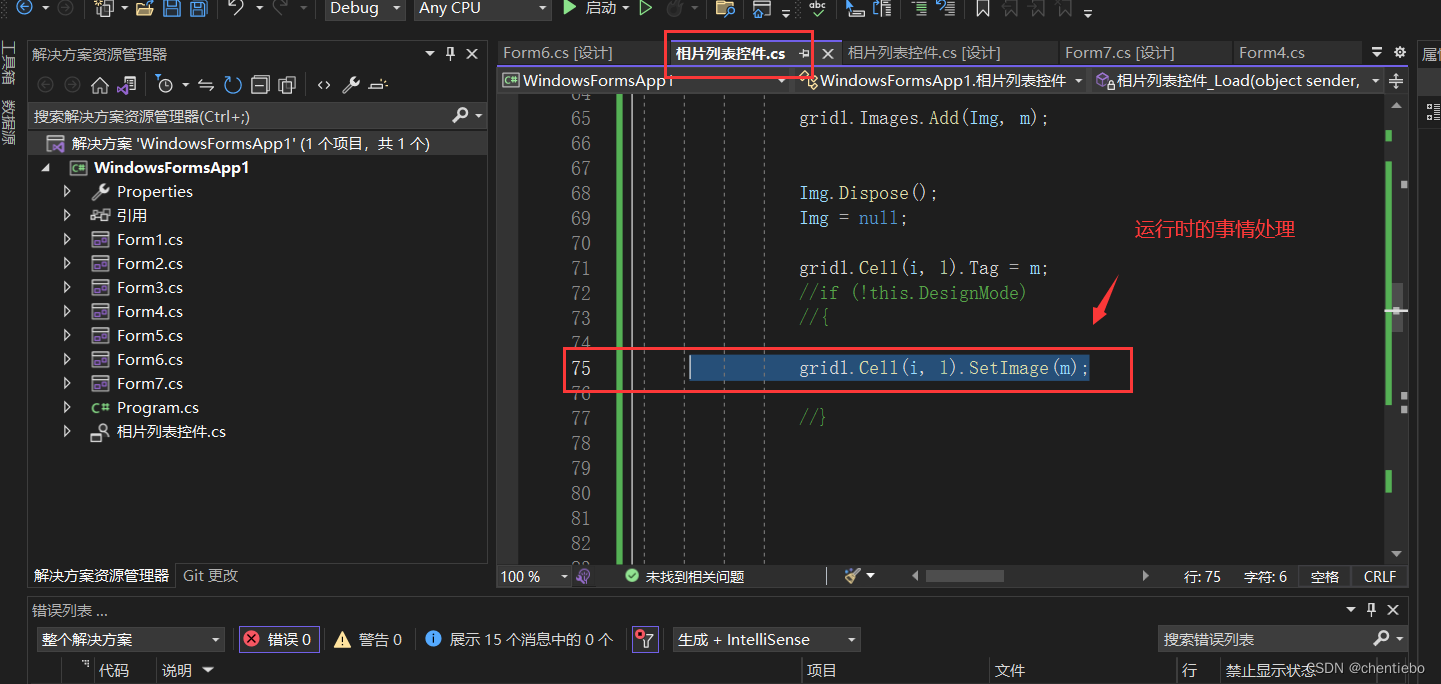The width and height of the screenshot is (1441, 684).
Task: Open the 相片列表控件_Load member dropdown
Action: [1239, 80]
